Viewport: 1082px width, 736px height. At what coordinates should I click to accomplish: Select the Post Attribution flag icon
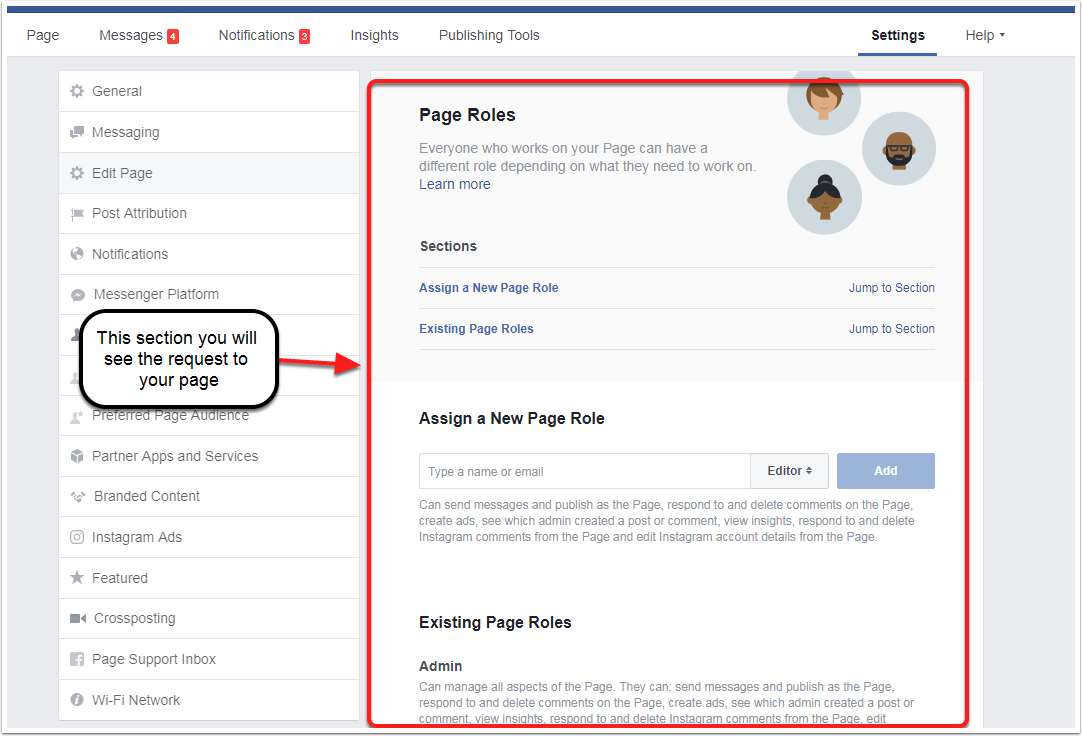tap(77, 214)
